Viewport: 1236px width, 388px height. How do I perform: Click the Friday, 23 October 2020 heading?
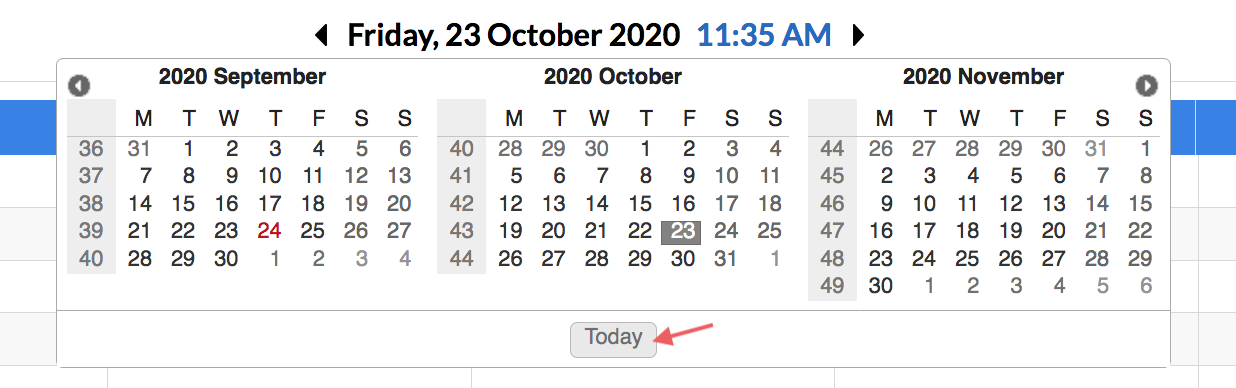pos(514,36)
